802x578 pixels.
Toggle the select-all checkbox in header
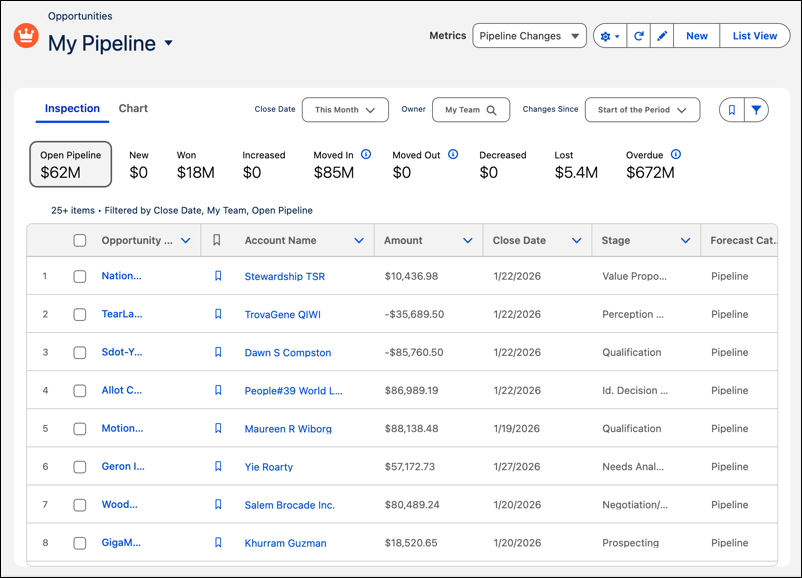80,240
